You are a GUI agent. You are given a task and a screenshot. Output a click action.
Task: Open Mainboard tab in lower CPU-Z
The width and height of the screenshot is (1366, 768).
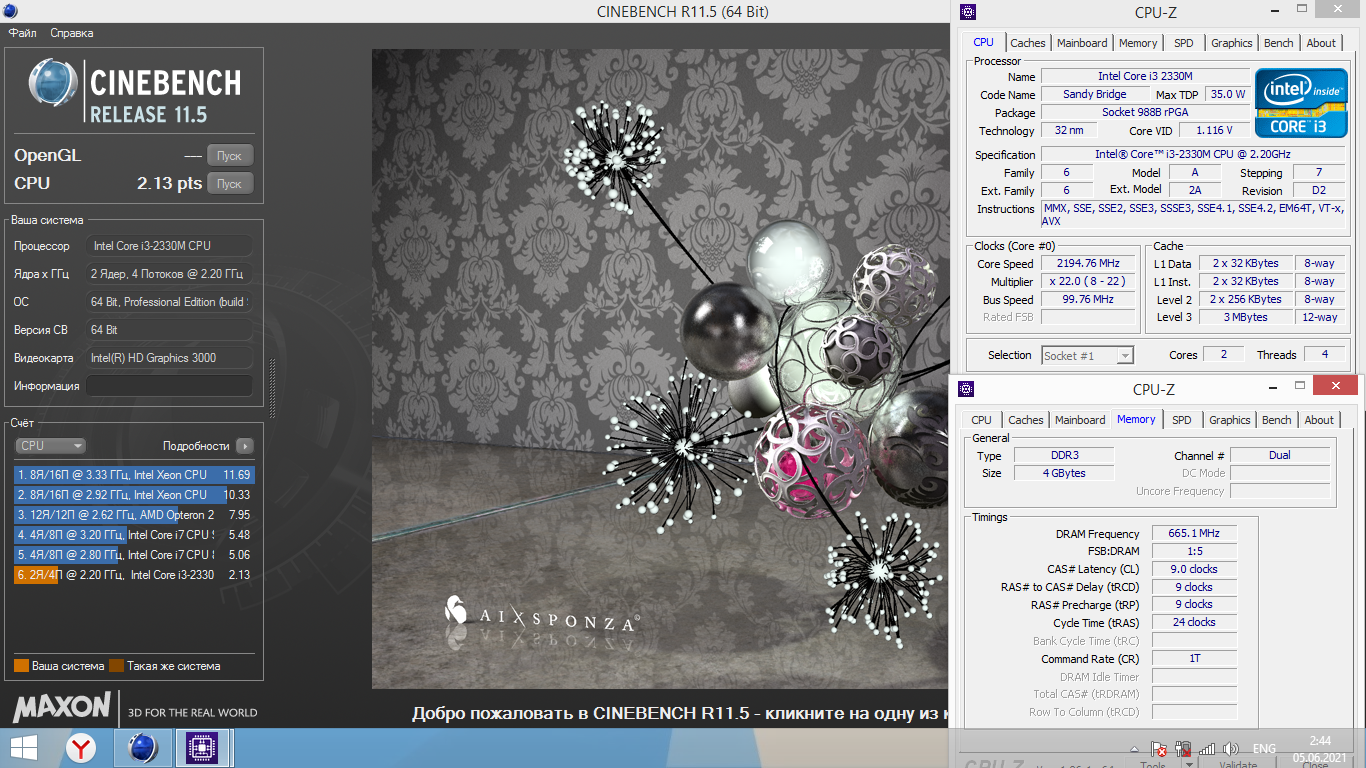click(x=1080, y=420)
